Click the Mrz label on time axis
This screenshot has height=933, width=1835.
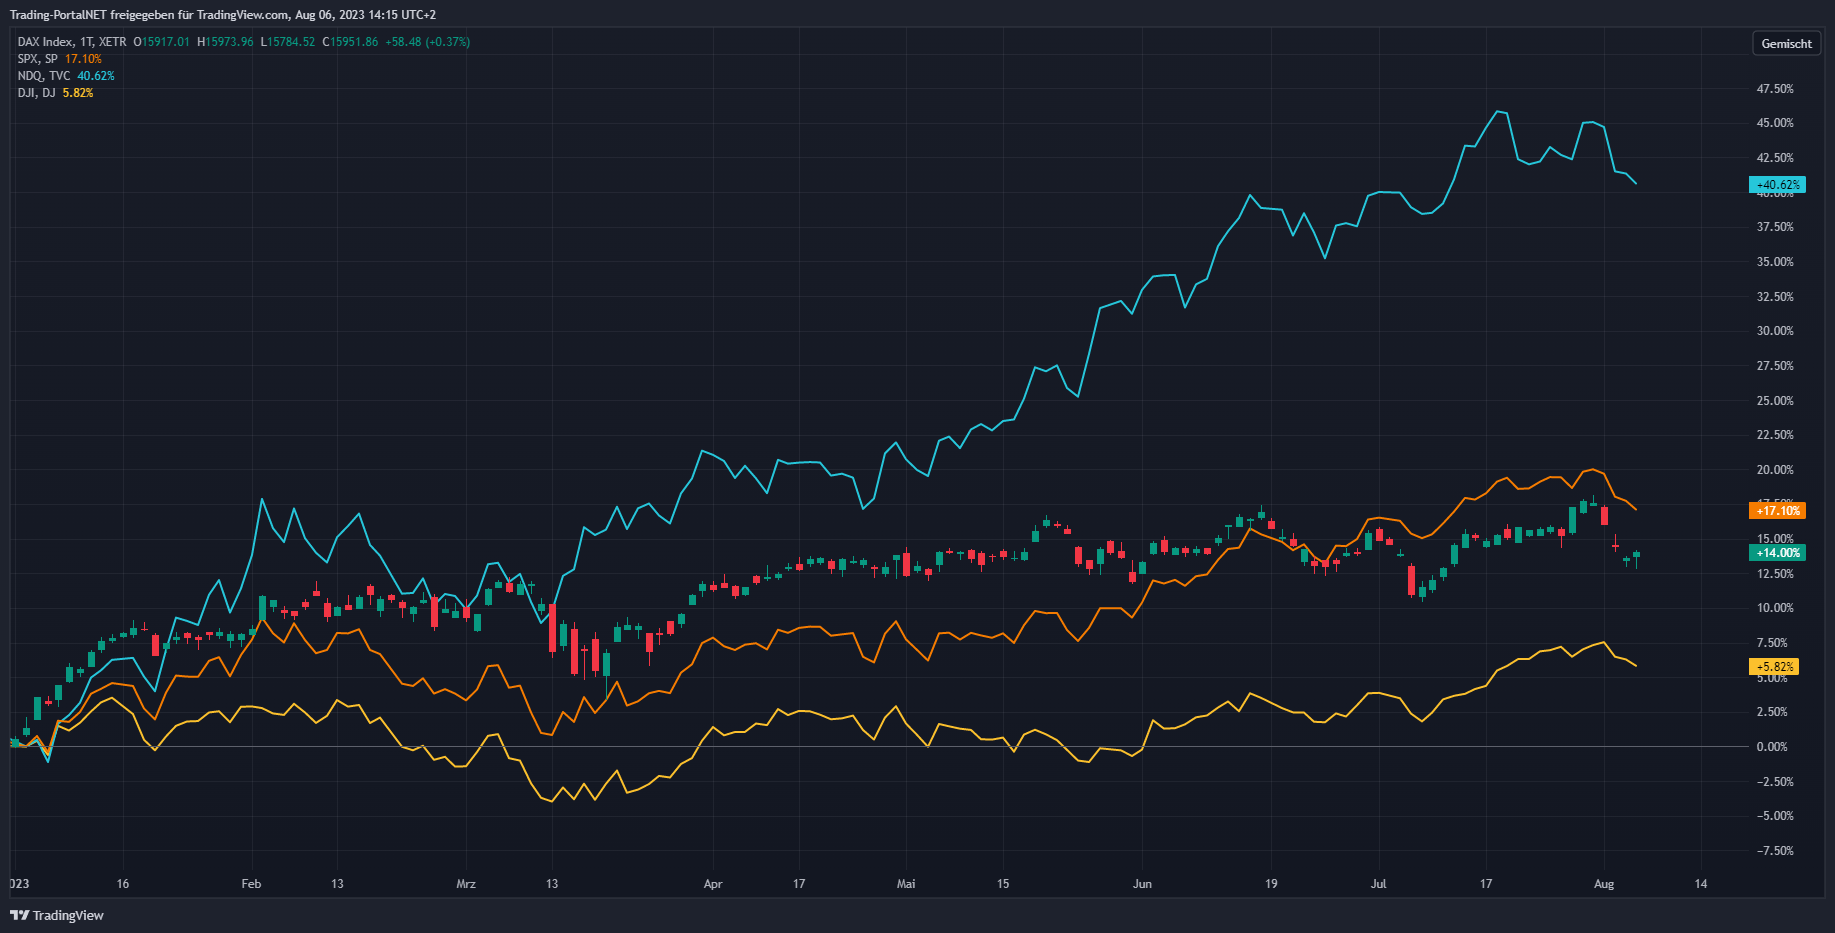click(466, 884)
